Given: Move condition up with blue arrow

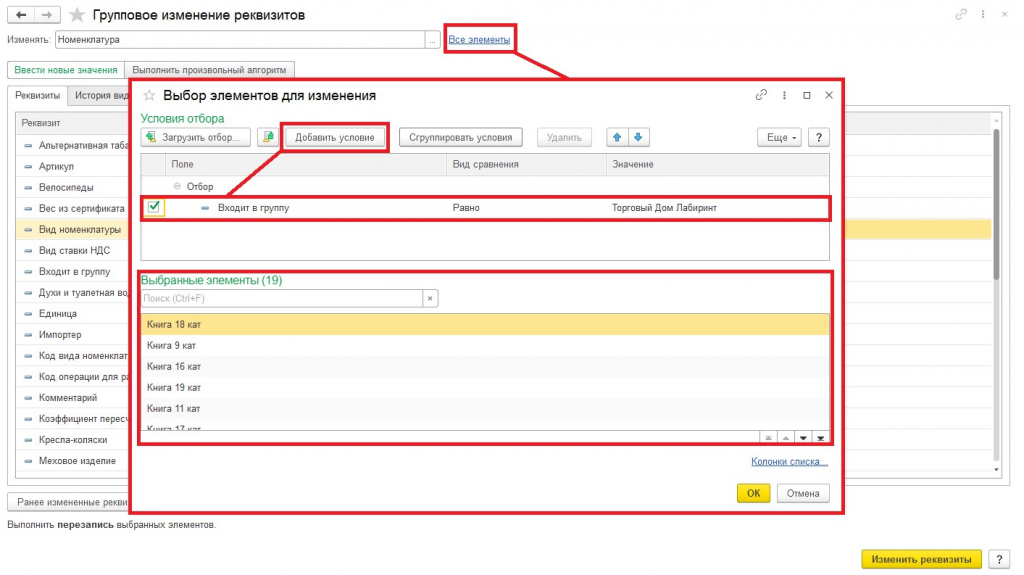Looking at the screenshot, I should (616, 137).
